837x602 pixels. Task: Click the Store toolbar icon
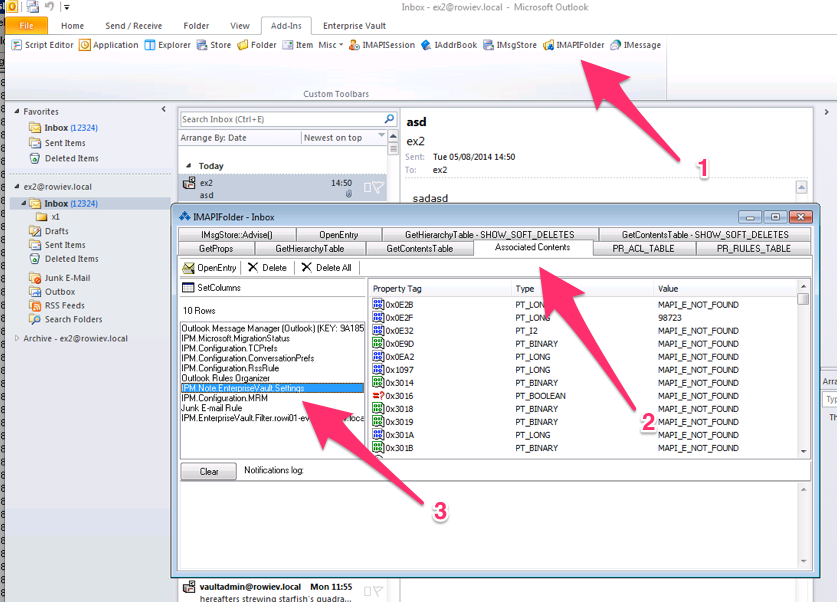(x=214, y=45)
